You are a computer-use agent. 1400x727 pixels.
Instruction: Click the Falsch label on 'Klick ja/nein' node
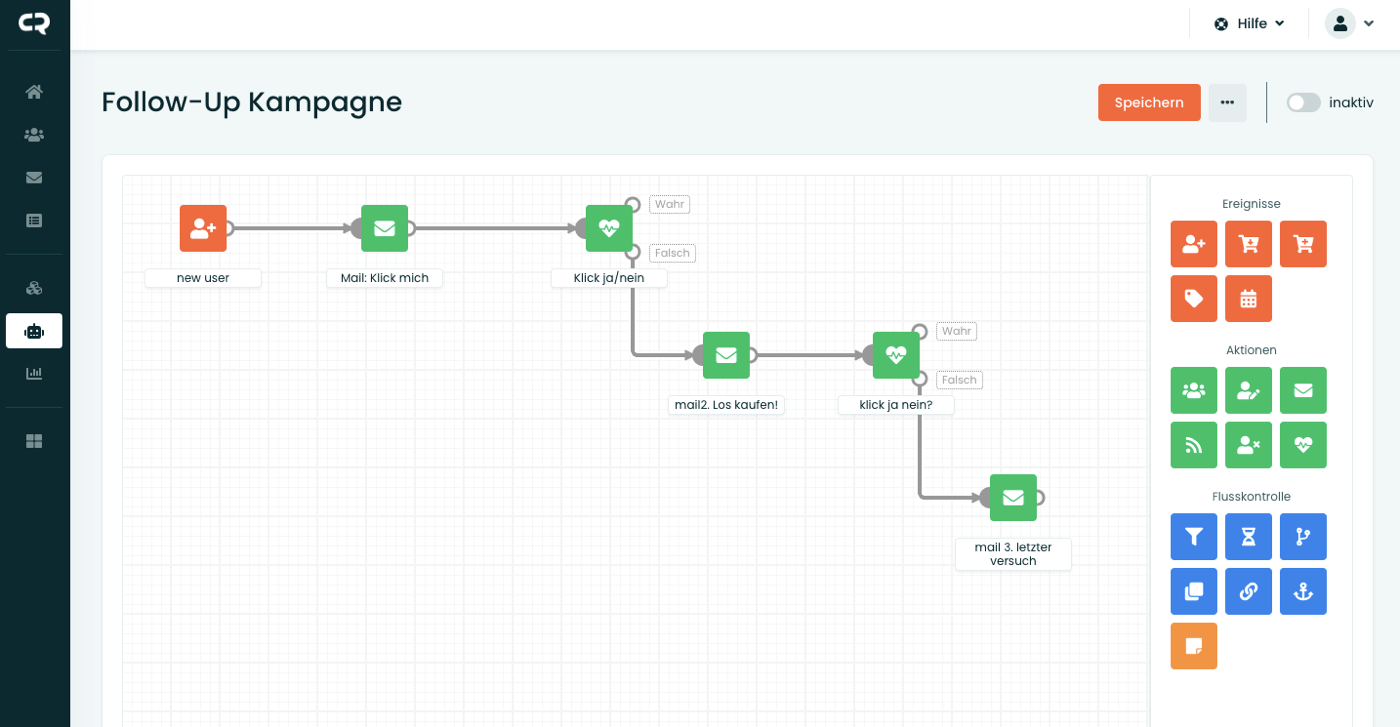[x=673, y=253]
